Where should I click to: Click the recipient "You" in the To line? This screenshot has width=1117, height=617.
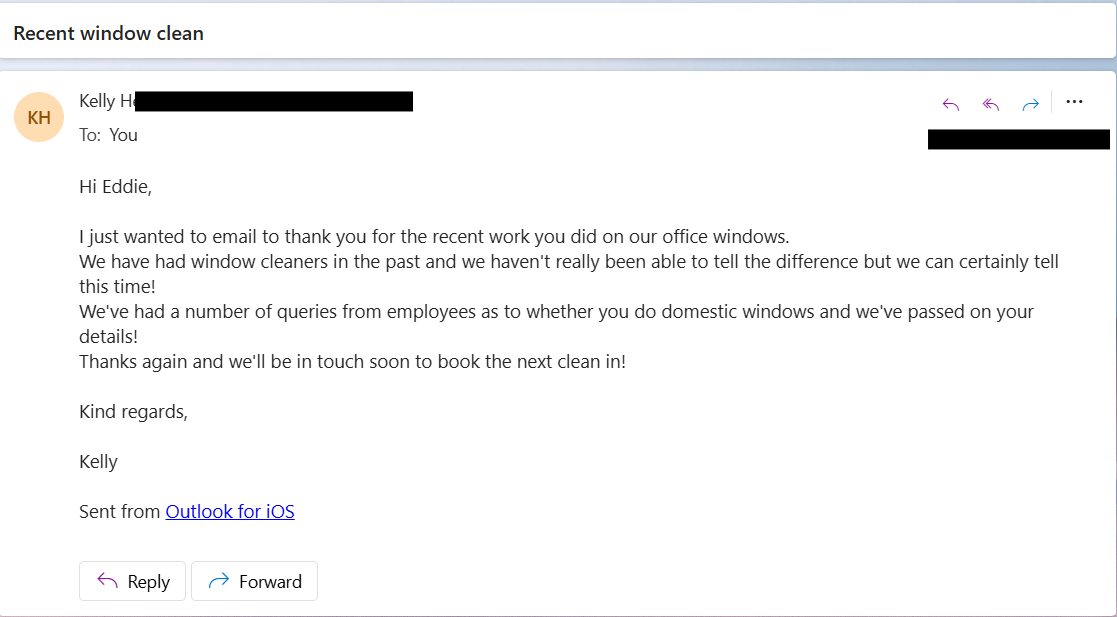pyautogui.click(x=124, y=135)
